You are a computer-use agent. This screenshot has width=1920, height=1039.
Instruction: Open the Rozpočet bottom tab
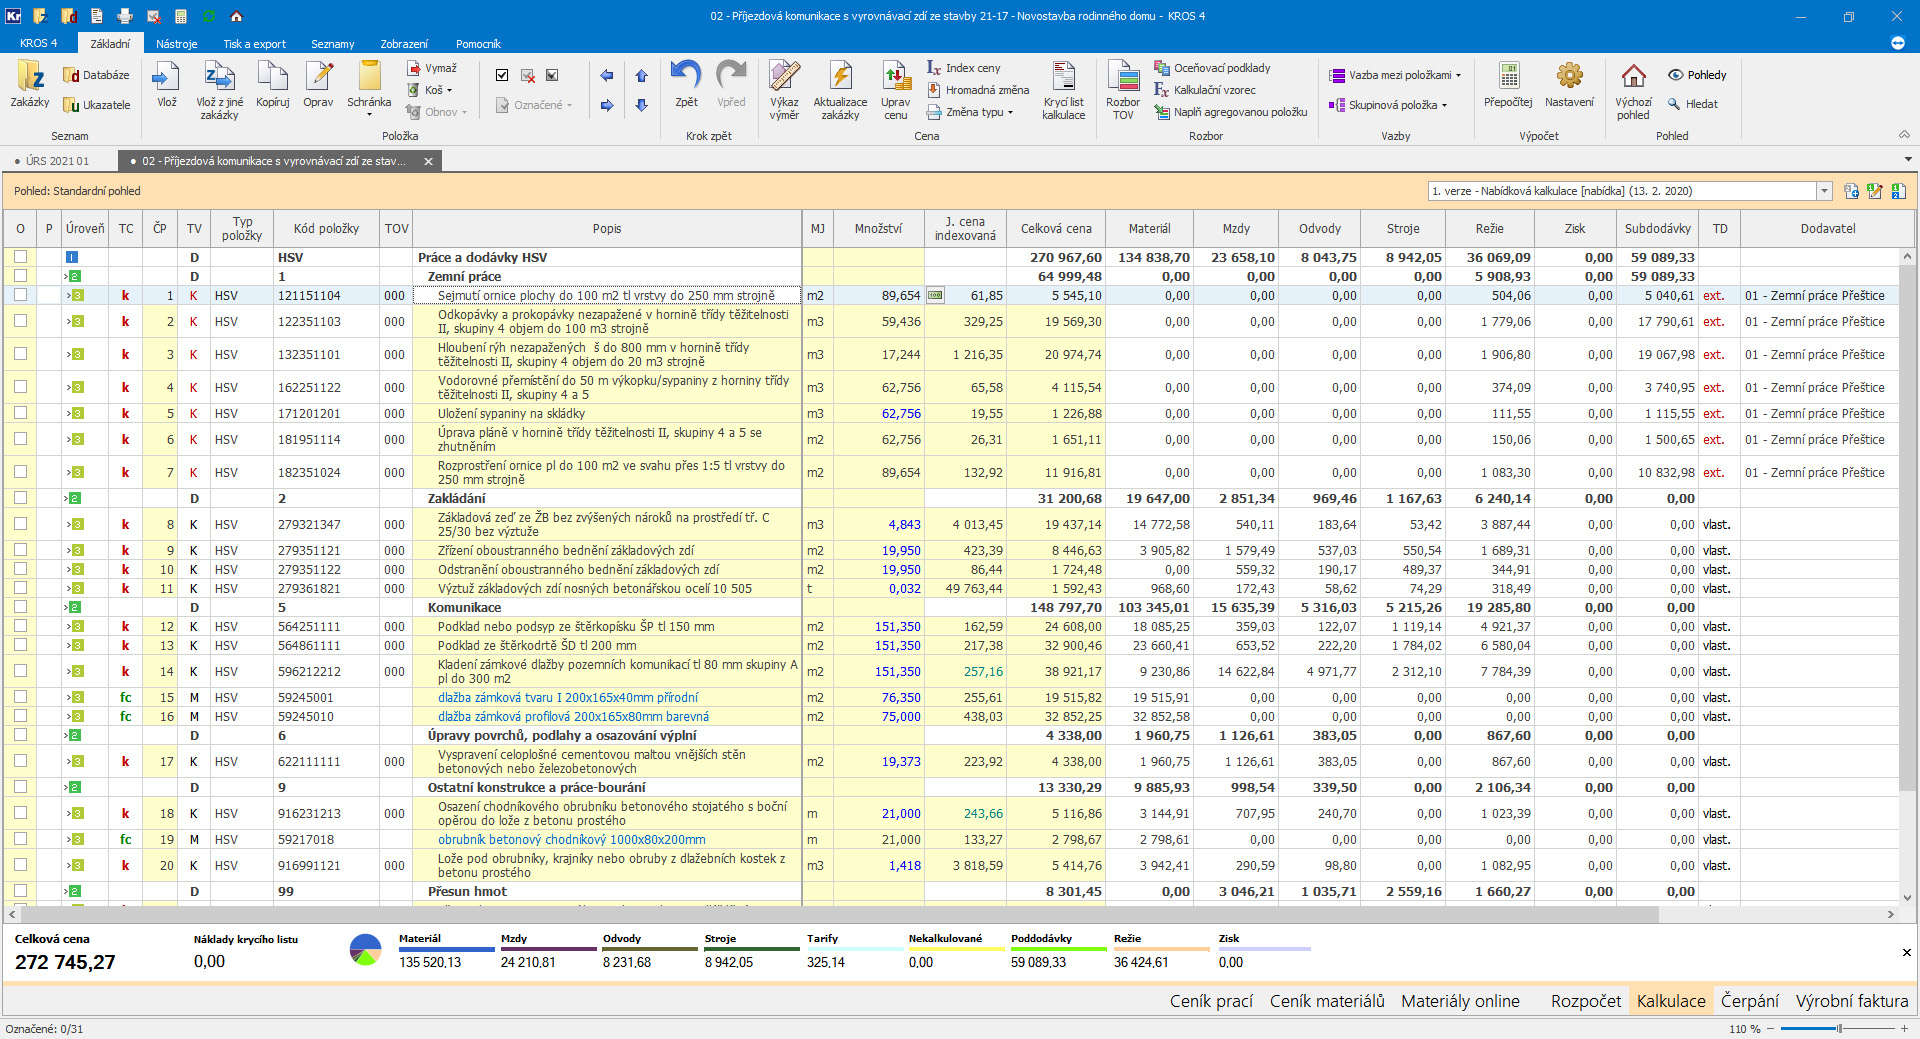(1585, 1001)
